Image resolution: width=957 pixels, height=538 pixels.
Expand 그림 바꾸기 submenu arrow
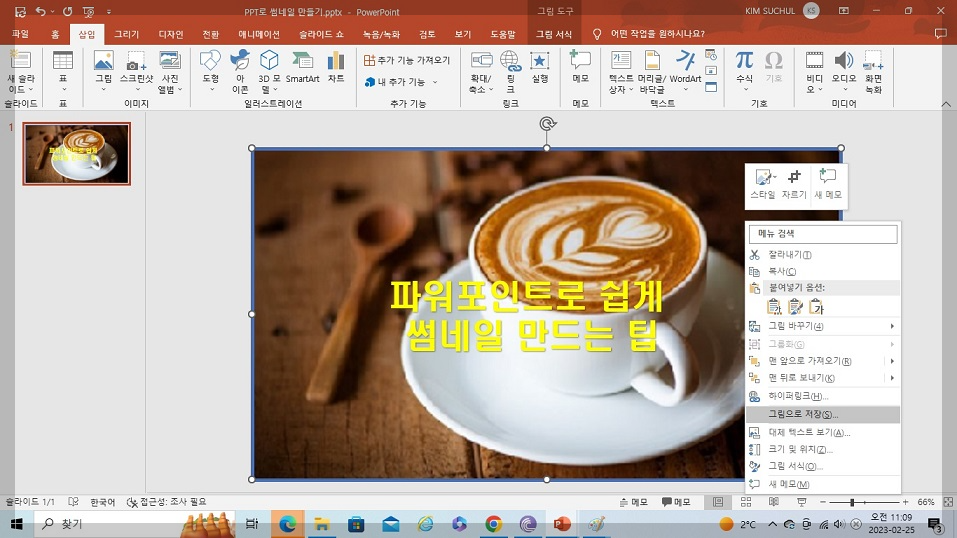click(892, 326)
